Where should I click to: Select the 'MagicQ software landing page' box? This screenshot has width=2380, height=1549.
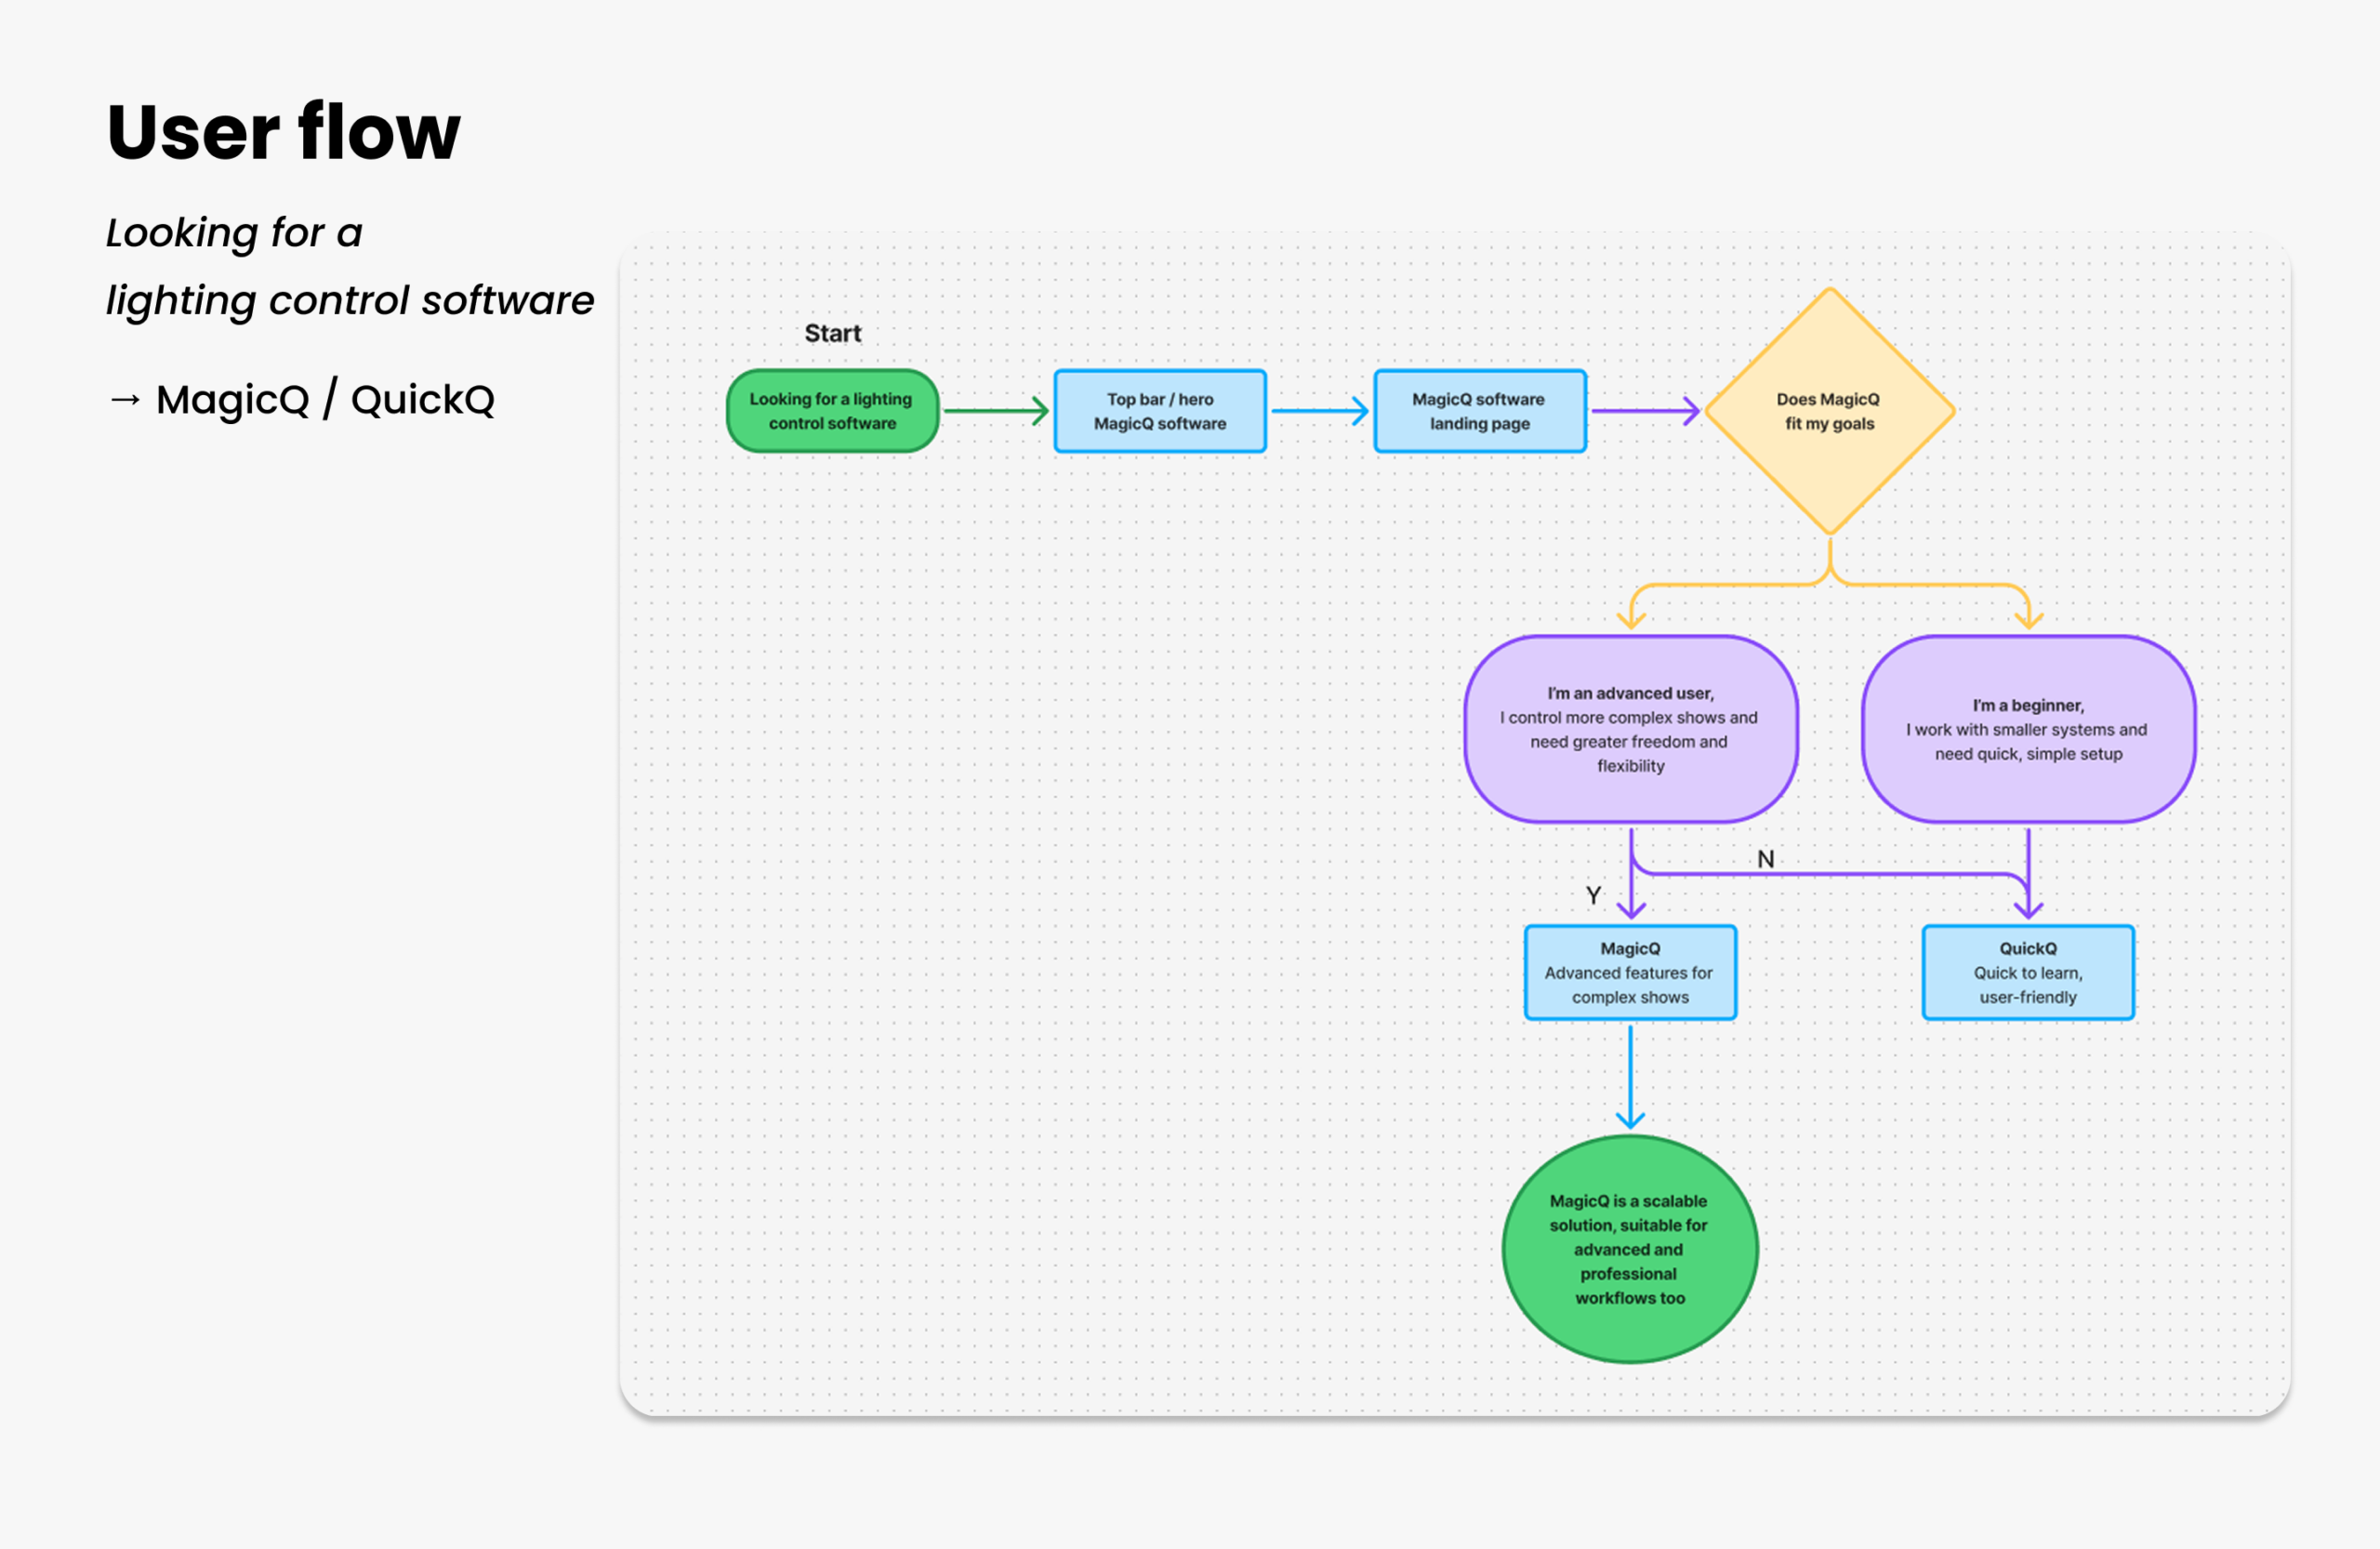(1479, 411)
